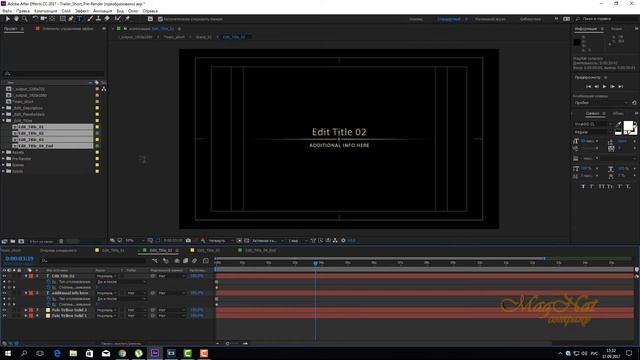Screen dimensions: 640x360
Task: Click the white fill color swatch
Action: [x=628, y=126]
